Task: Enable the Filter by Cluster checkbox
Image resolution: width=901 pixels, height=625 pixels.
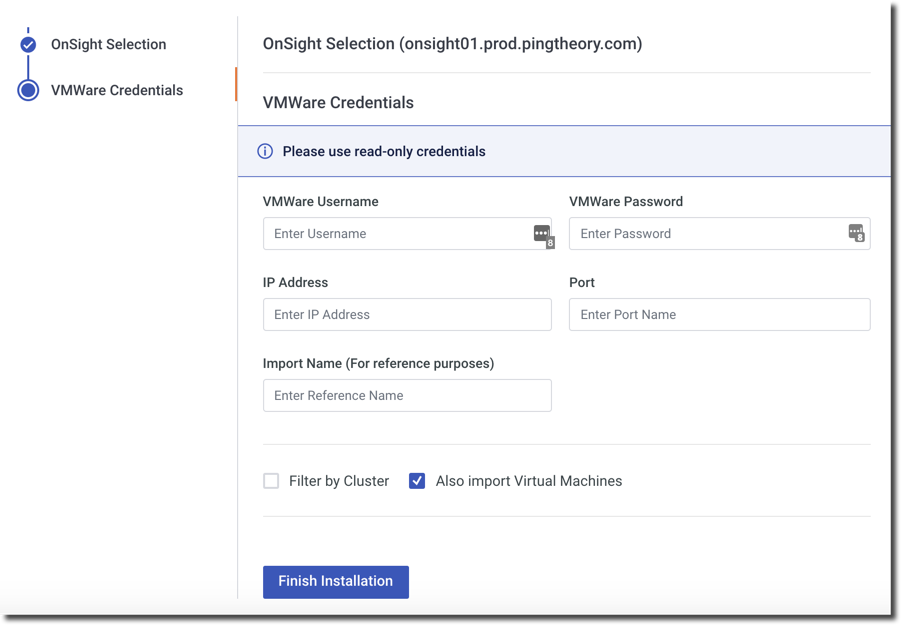Action: (x=271, y=481)
